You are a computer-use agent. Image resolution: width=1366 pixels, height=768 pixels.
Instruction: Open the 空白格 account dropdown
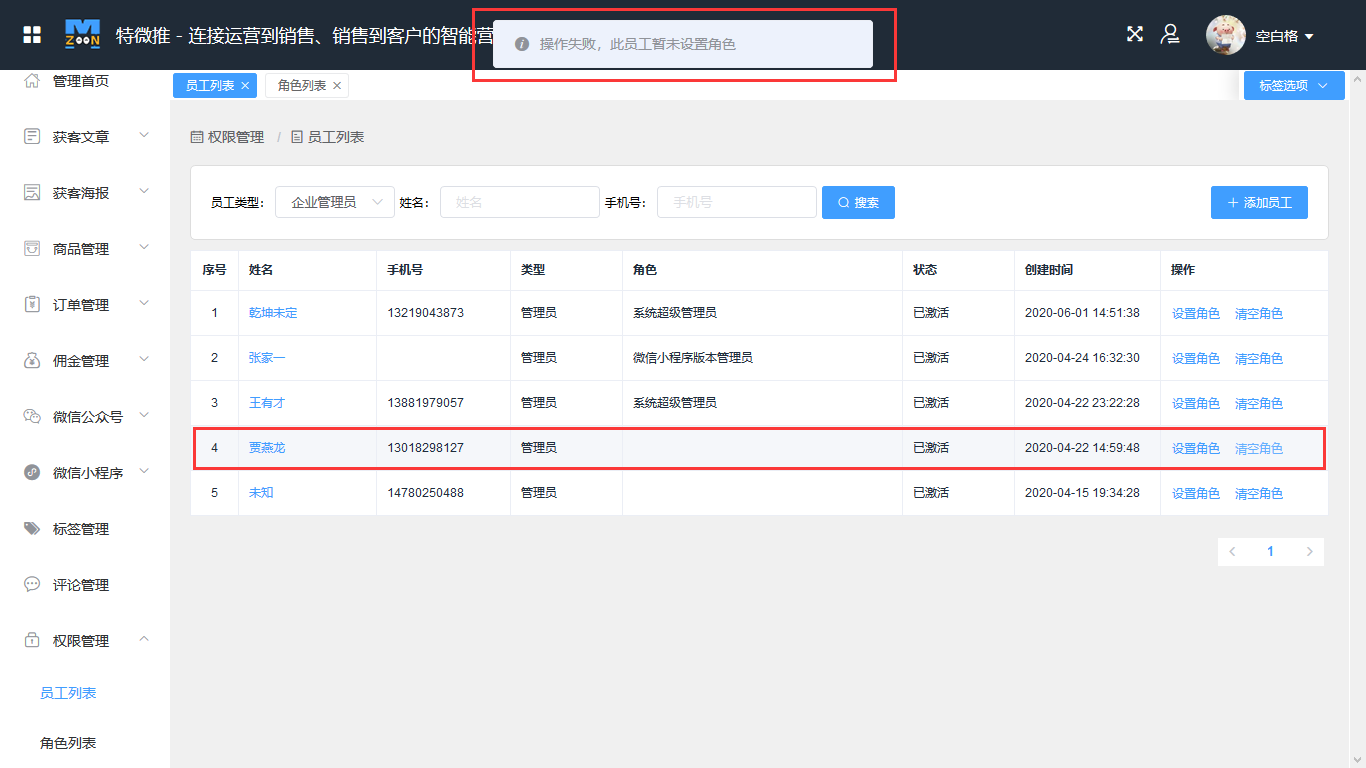click(x=1285, y=36)
